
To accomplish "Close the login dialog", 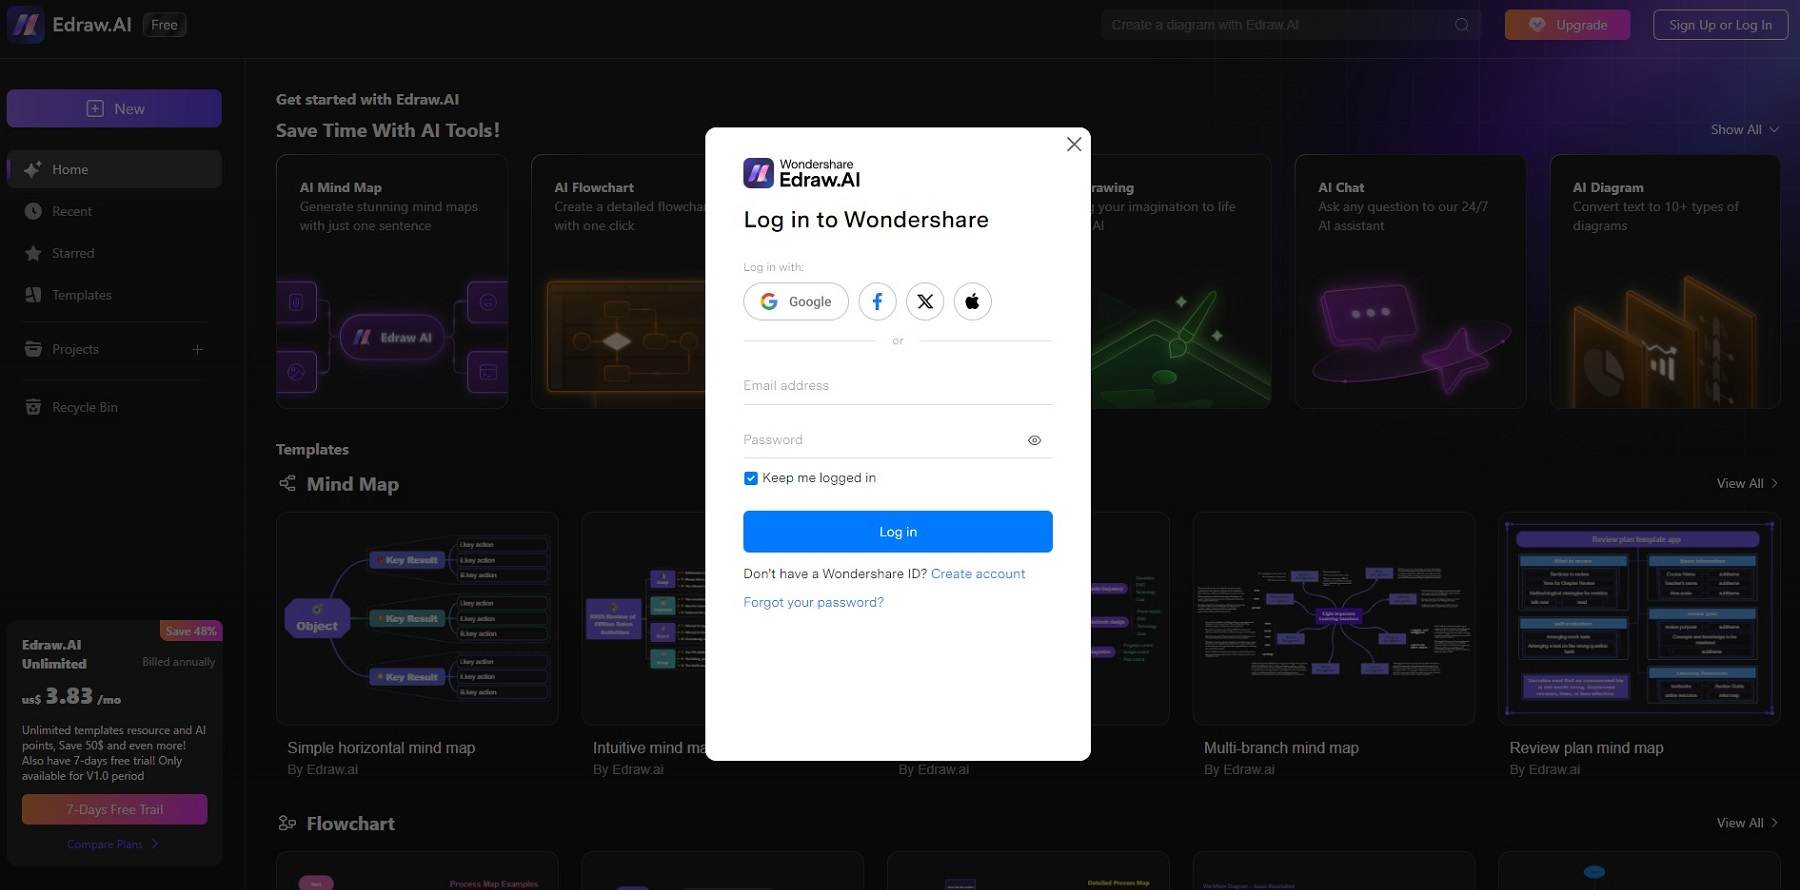I will [x=1074, y=144].
